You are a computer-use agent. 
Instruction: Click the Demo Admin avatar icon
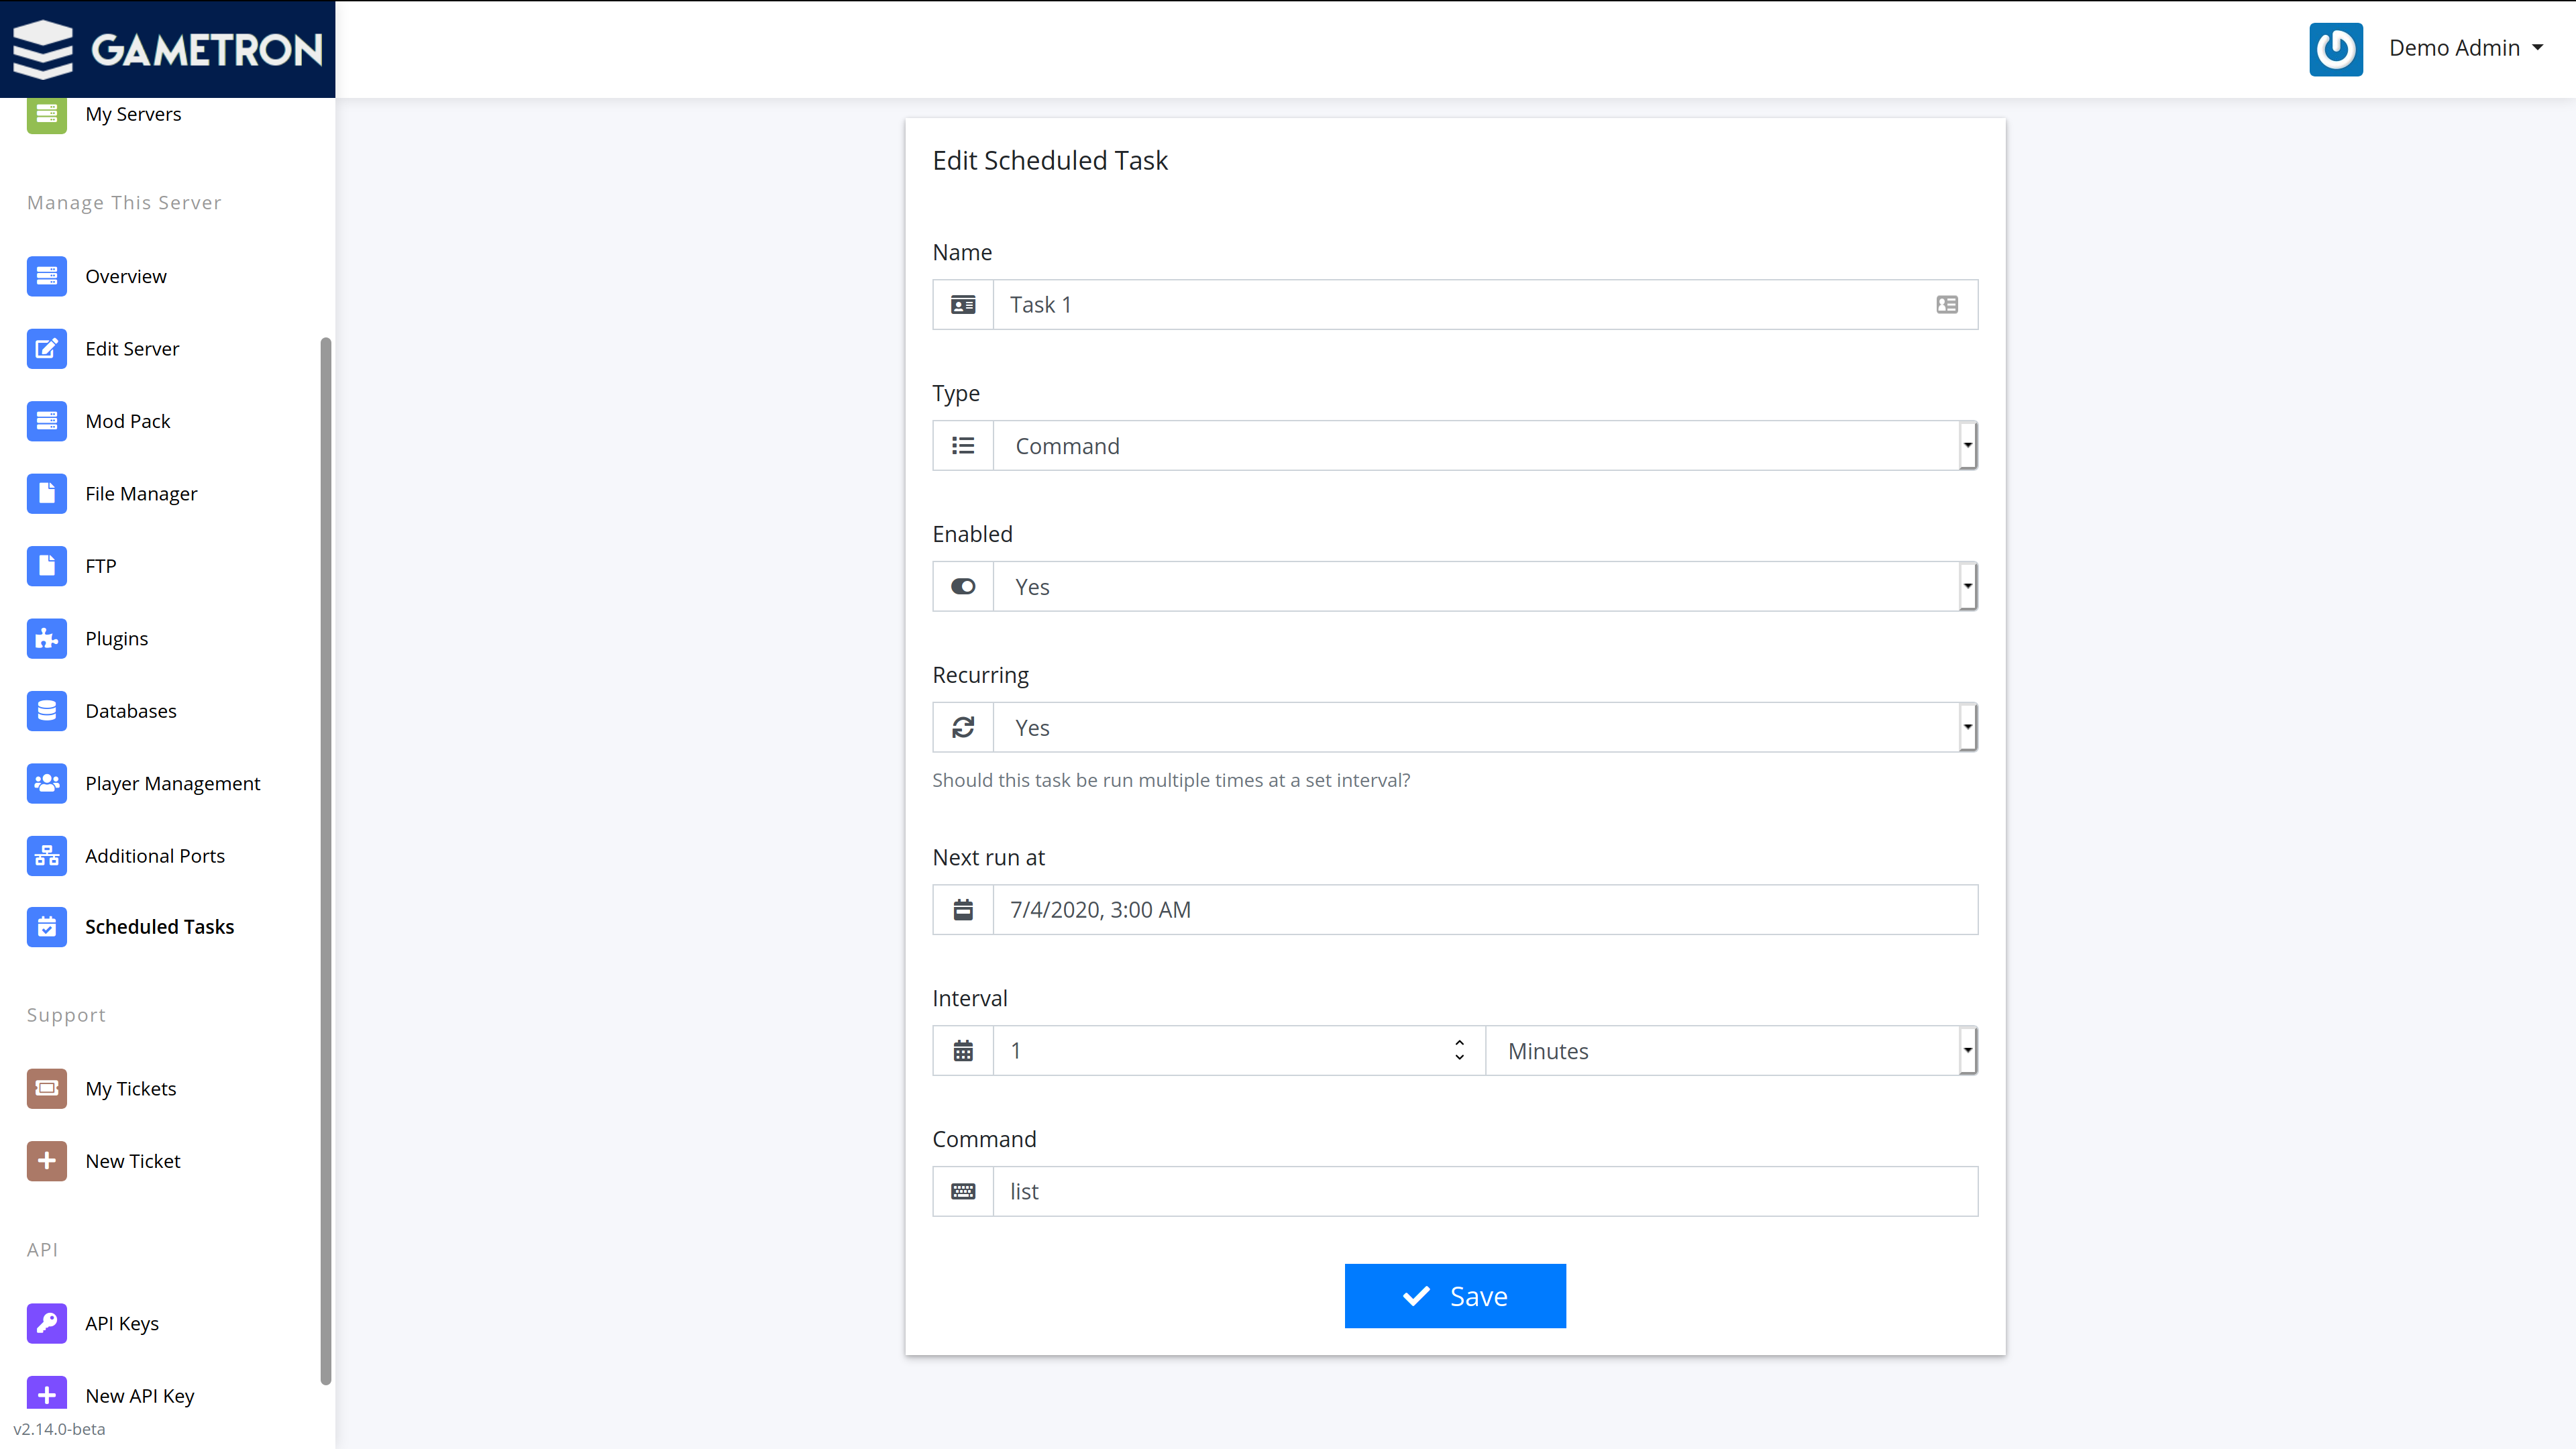[x=2336, y=49]
